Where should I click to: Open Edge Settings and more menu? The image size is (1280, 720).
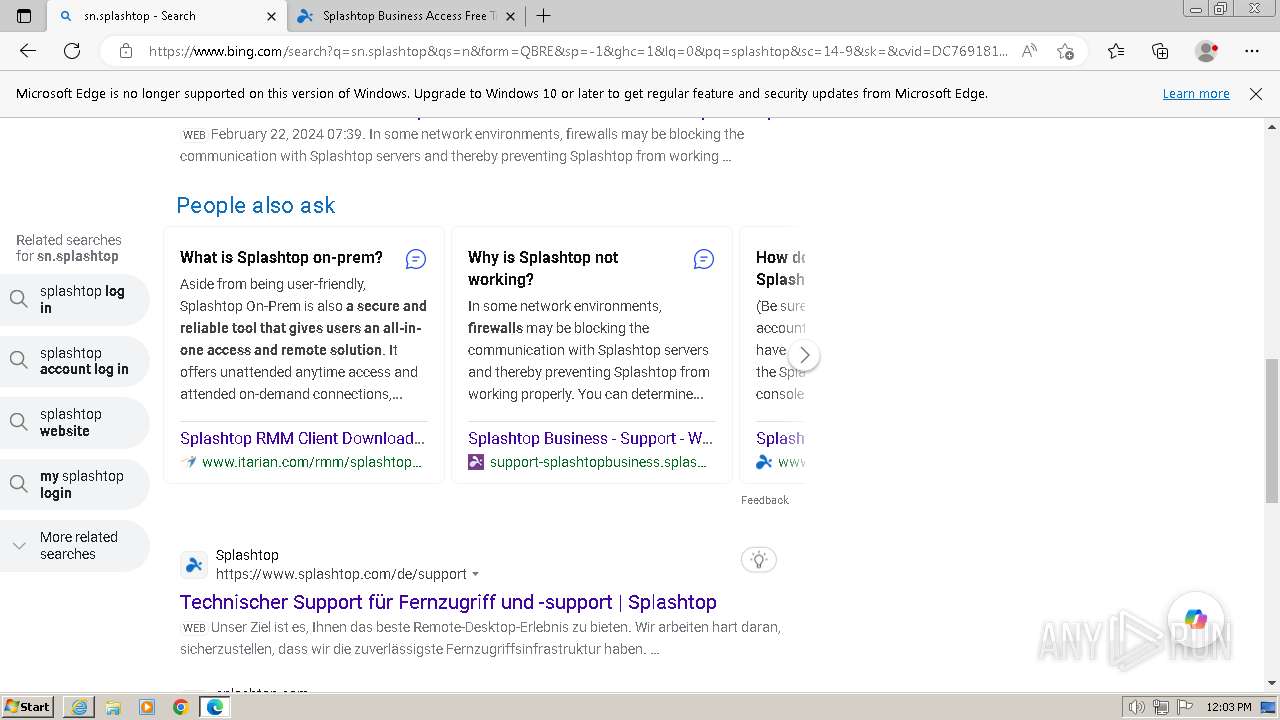click(x=1252, y=51)
